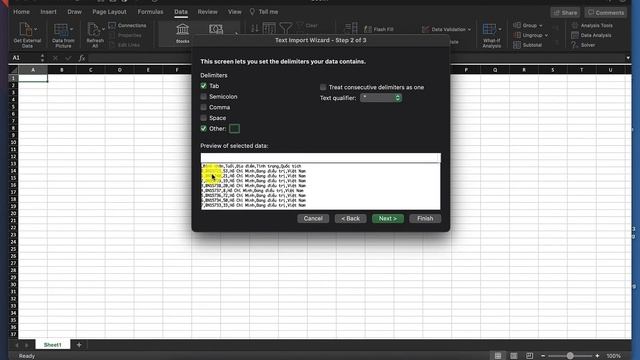Click the Get External Data icon
The image size is (640, 360).
pyautogui.click(x=25, y=29)
